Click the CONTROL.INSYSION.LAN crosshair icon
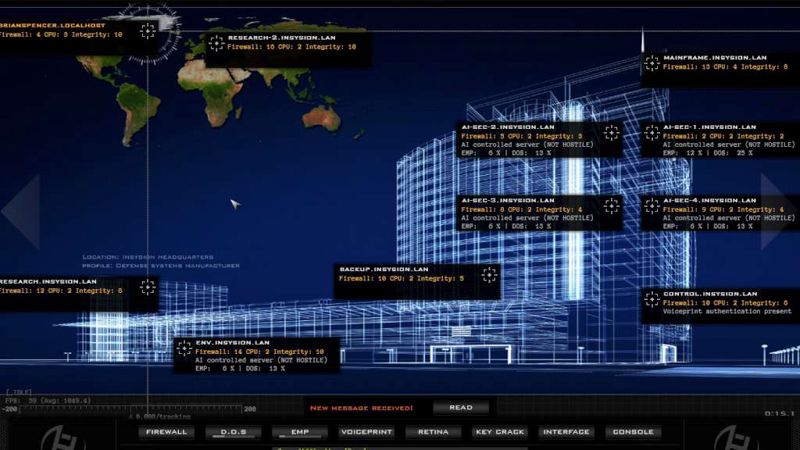Viewport: 800px width, 450px height. [x=652, y=299]
